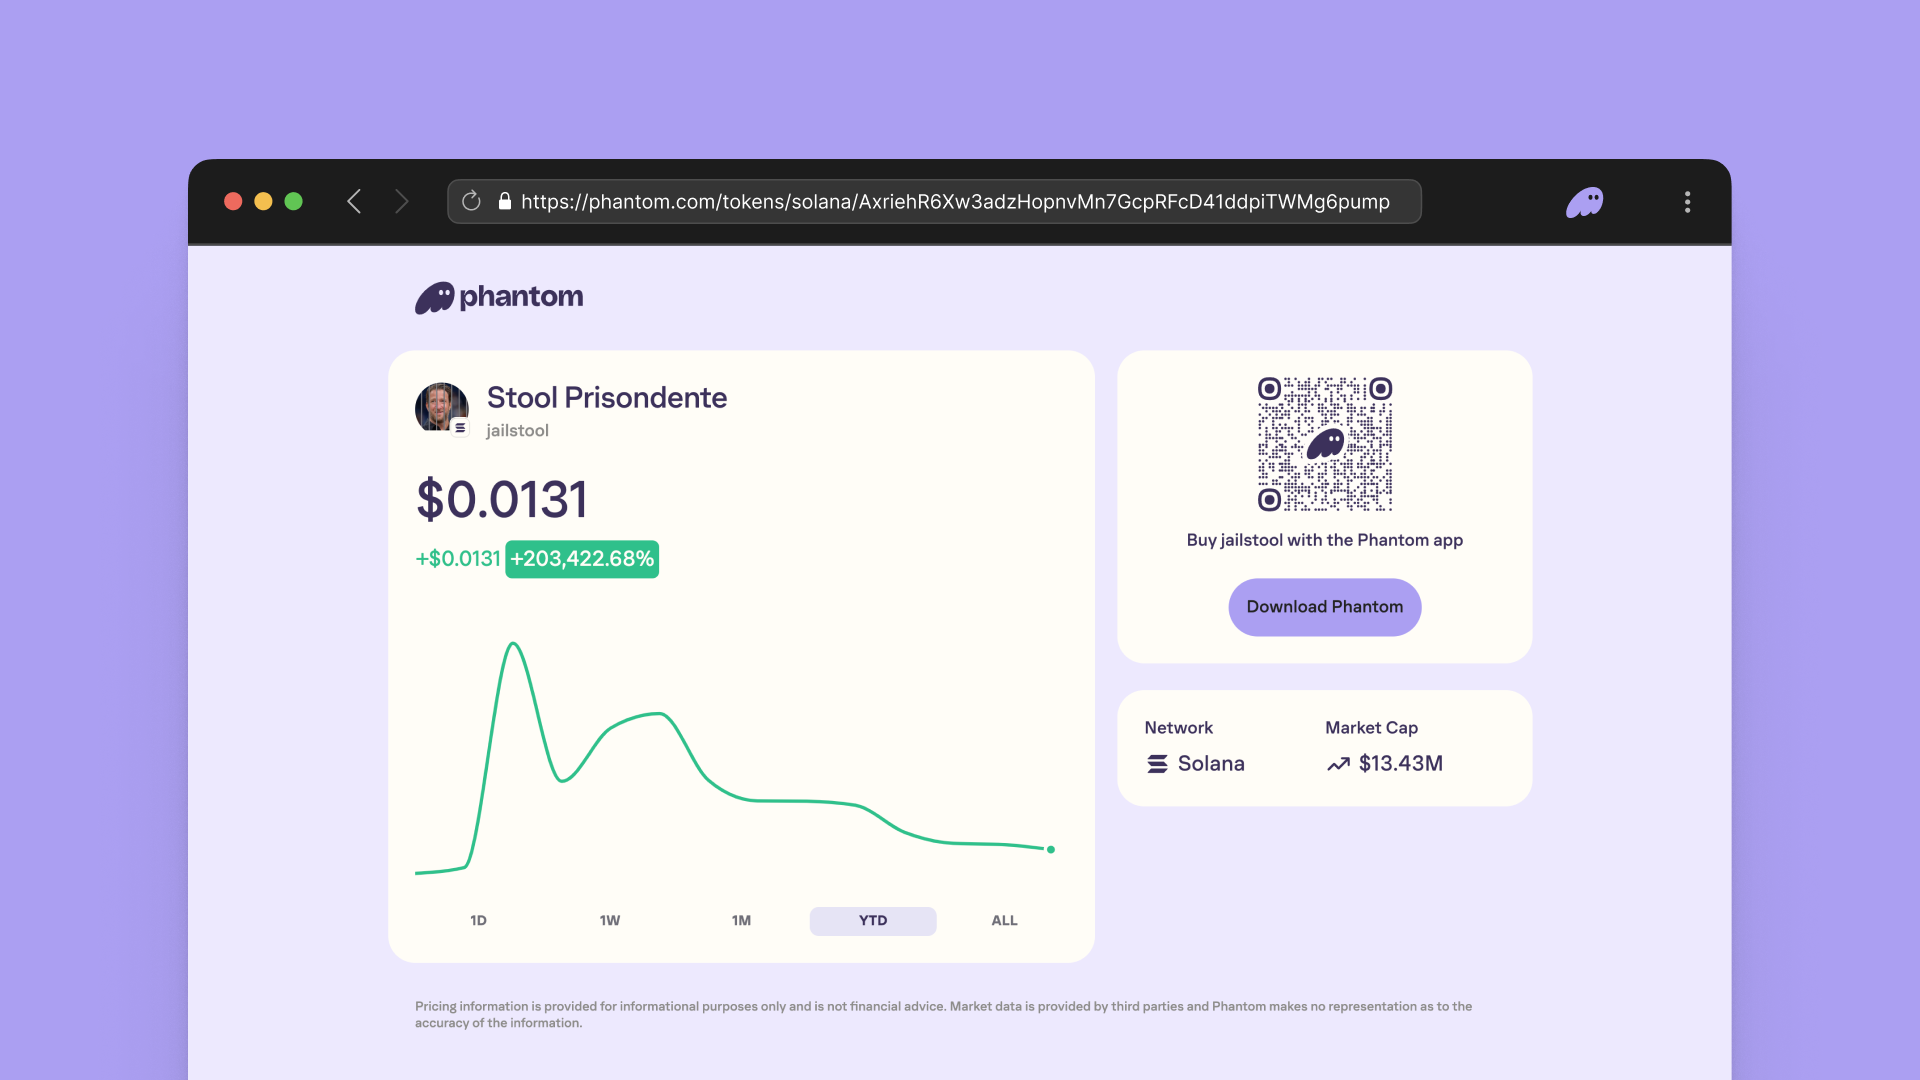1920x1080 pixels.
Task: Select the YTD chart range
Action: [873, 921]
